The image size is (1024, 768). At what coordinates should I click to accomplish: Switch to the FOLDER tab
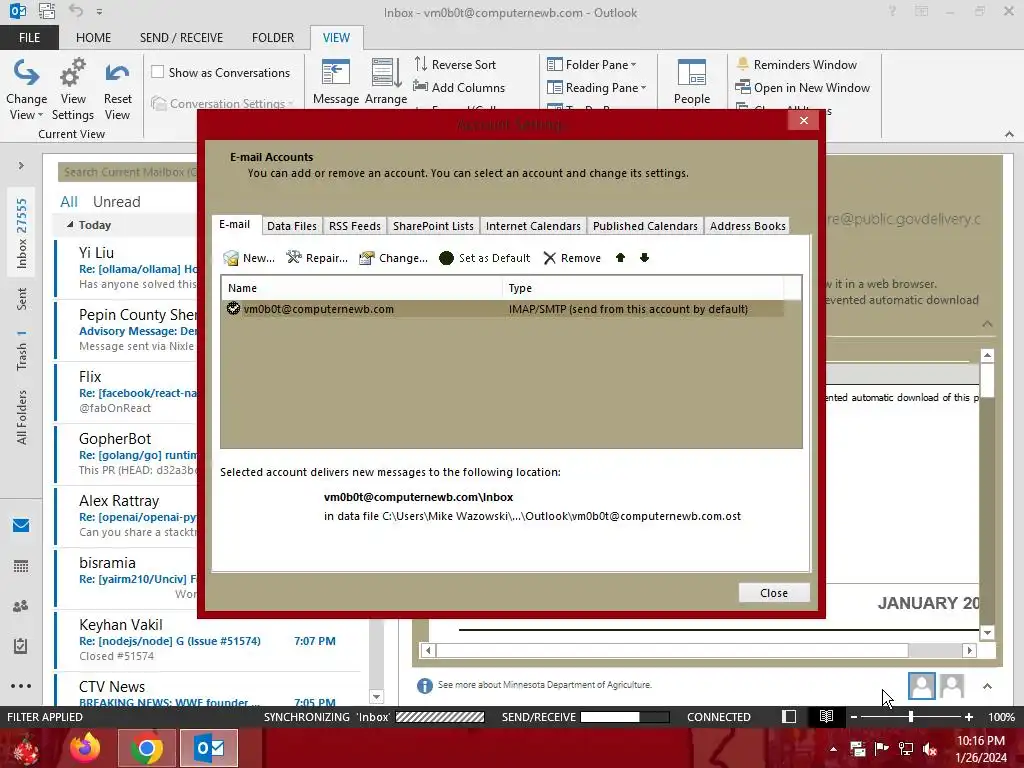pos(273,38)
